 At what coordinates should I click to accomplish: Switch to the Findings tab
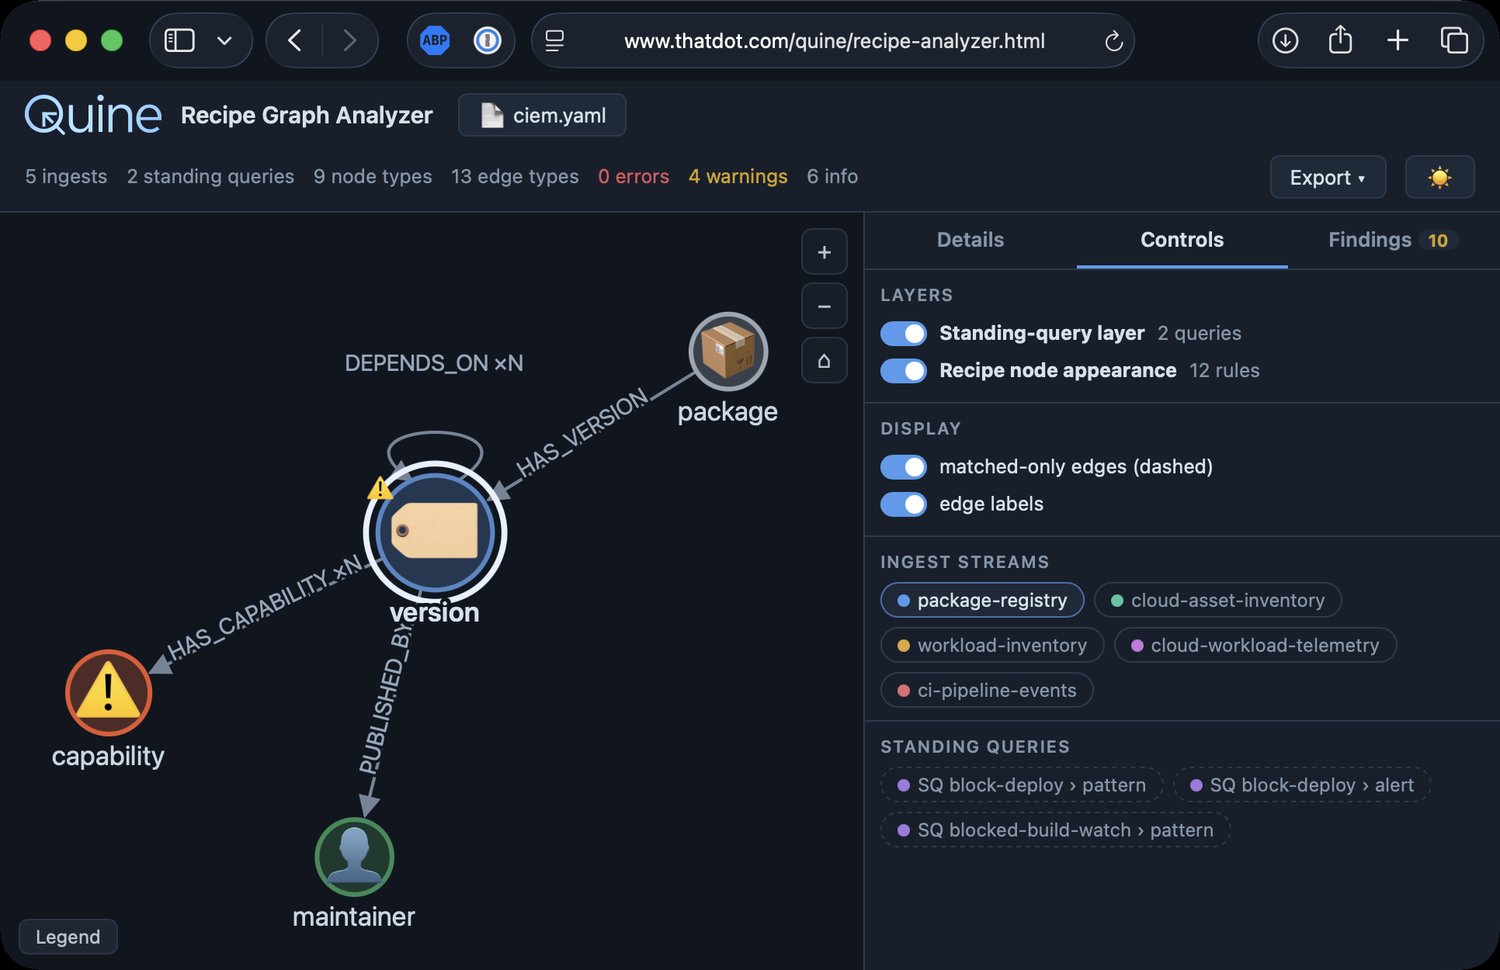coord(1393,240)
